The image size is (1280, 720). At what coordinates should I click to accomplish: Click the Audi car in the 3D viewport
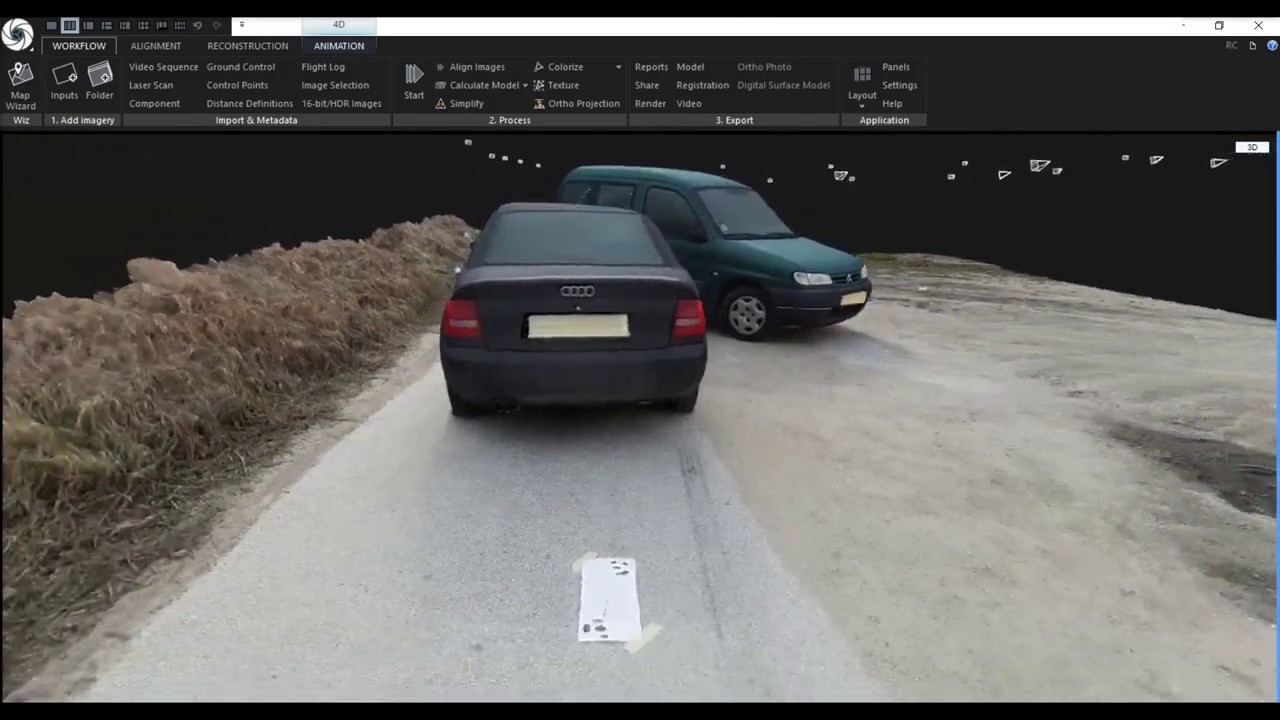[x=575, y=310]
